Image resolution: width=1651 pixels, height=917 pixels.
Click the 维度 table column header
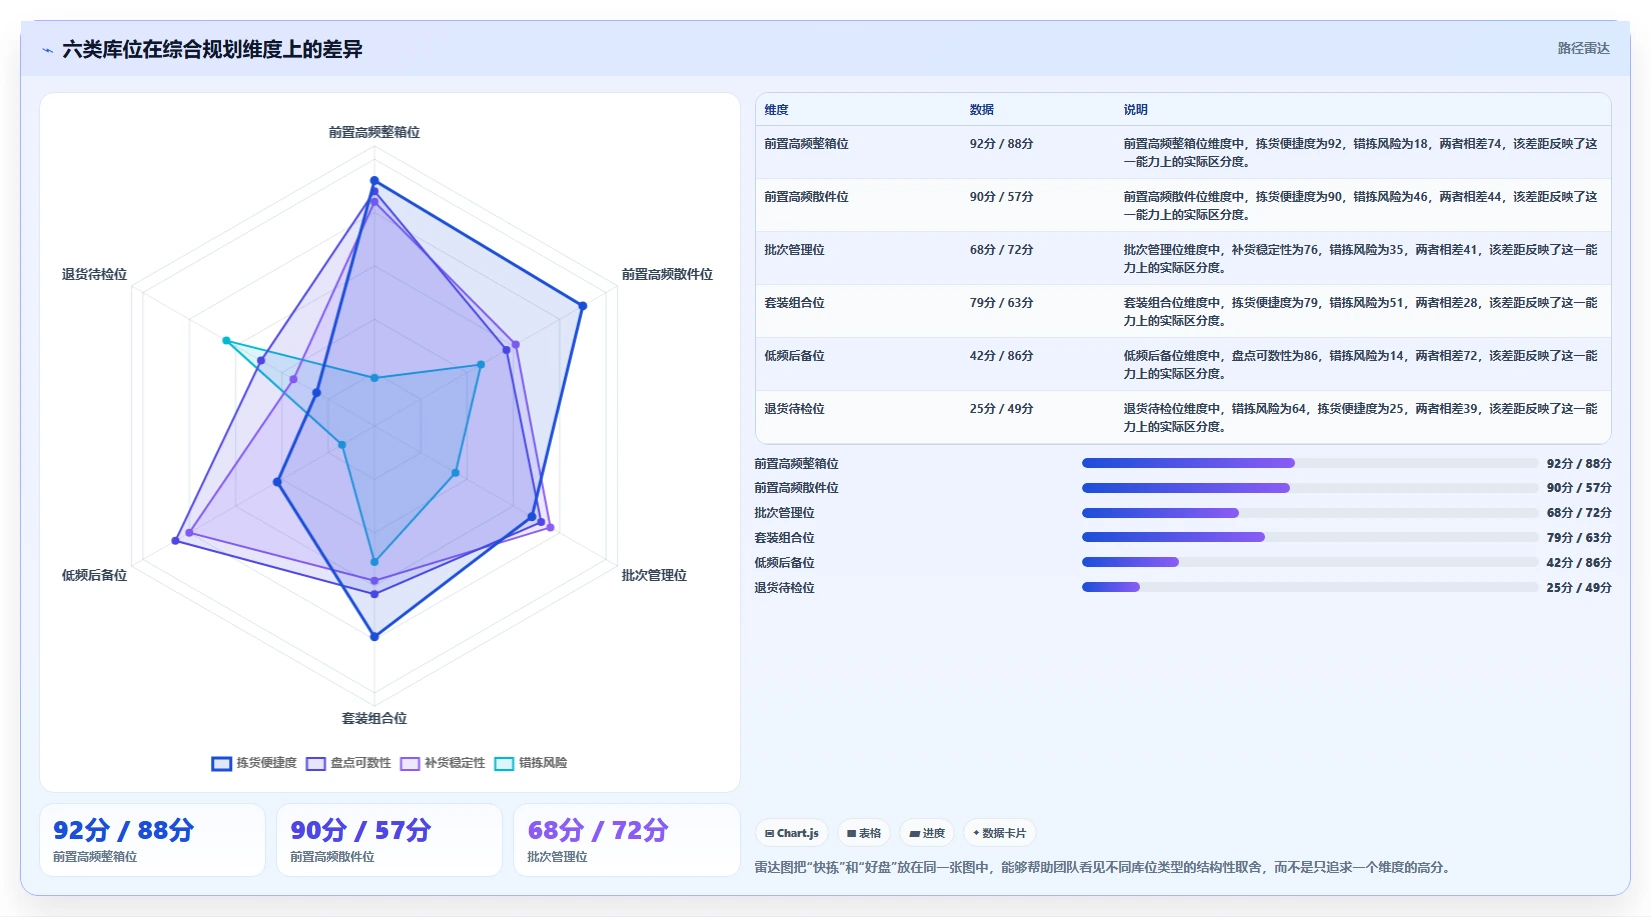click(777, 110)
